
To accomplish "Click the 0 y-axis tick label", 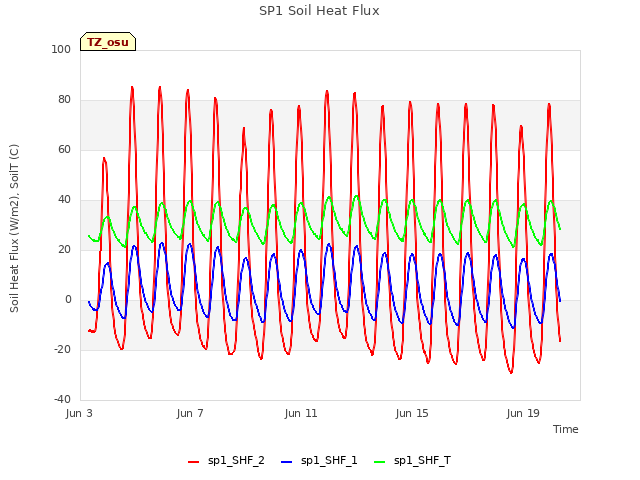I will (x=68, y=300).
